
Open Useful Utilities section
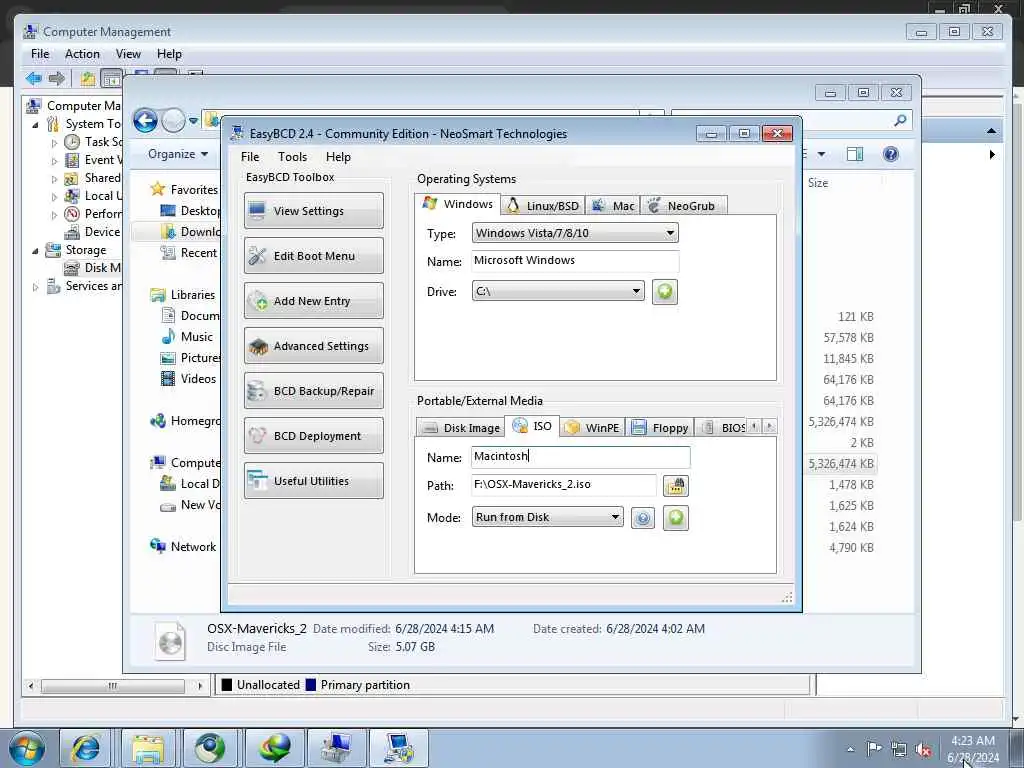coord(313,481)
